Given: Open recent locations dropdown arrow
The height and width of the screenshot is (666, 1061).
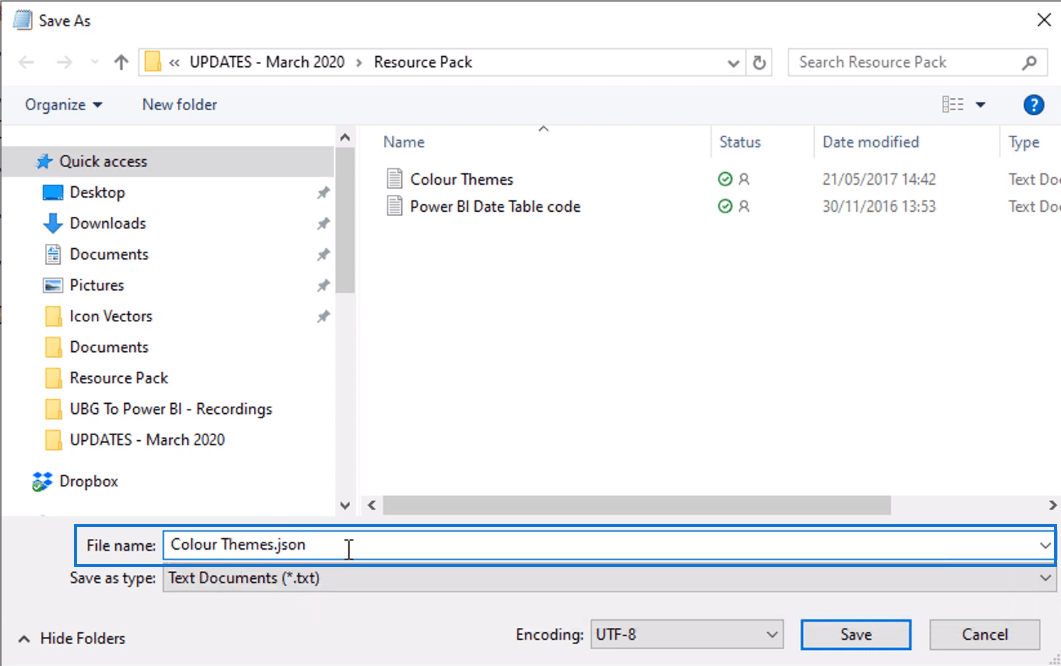Looking at the screenshot, I should point(94,62).
